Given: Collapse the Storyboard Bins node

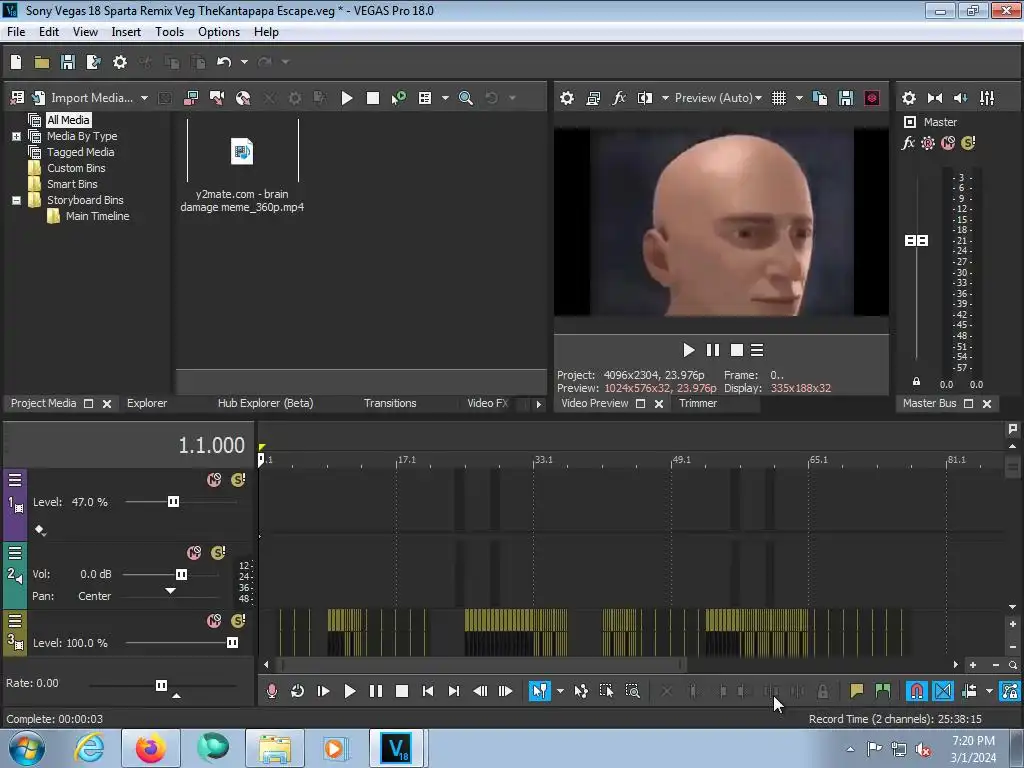Looking at the screenshot, I should click(16, 200).
